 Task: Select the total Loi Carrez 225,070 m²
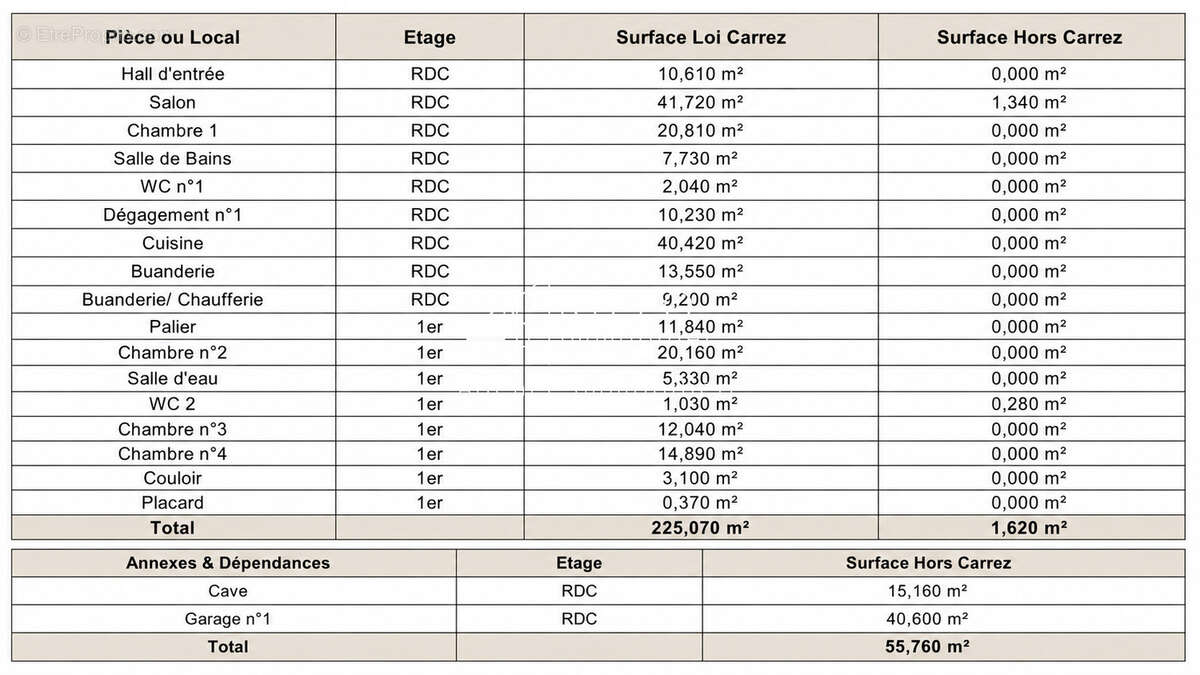701,527
